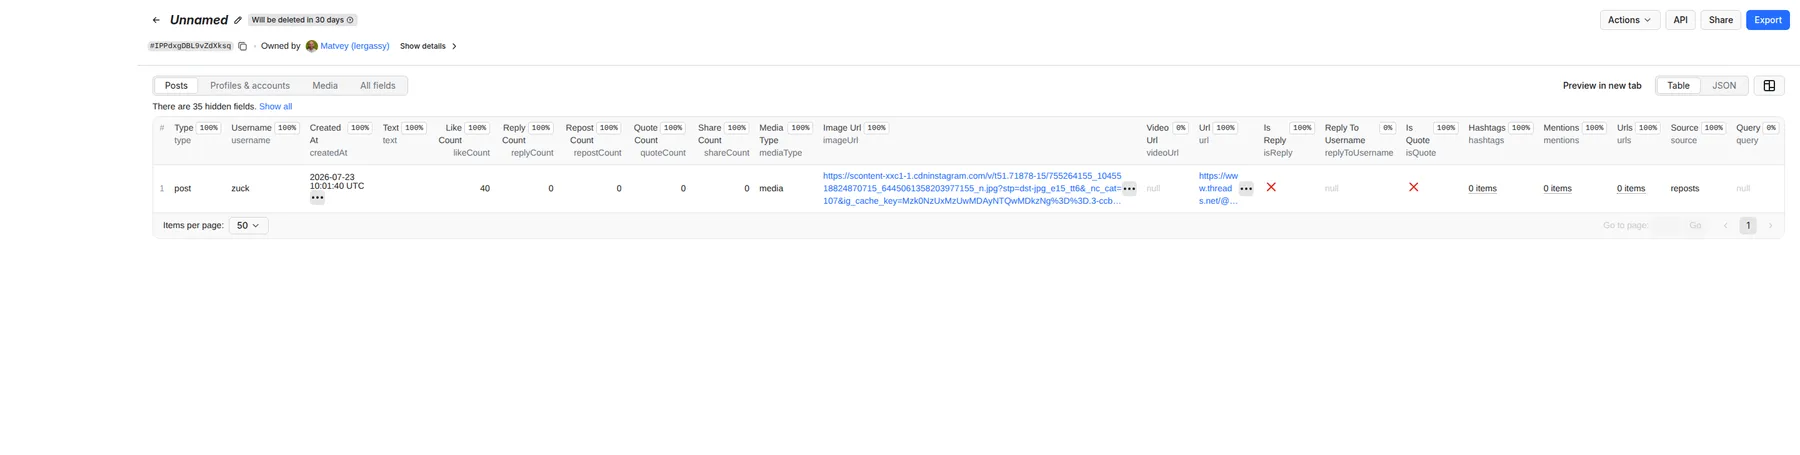Click the red X in Is Reply column
Image resolution: width=1800 pixels, height=455 pixels.
coord(1271,187)
